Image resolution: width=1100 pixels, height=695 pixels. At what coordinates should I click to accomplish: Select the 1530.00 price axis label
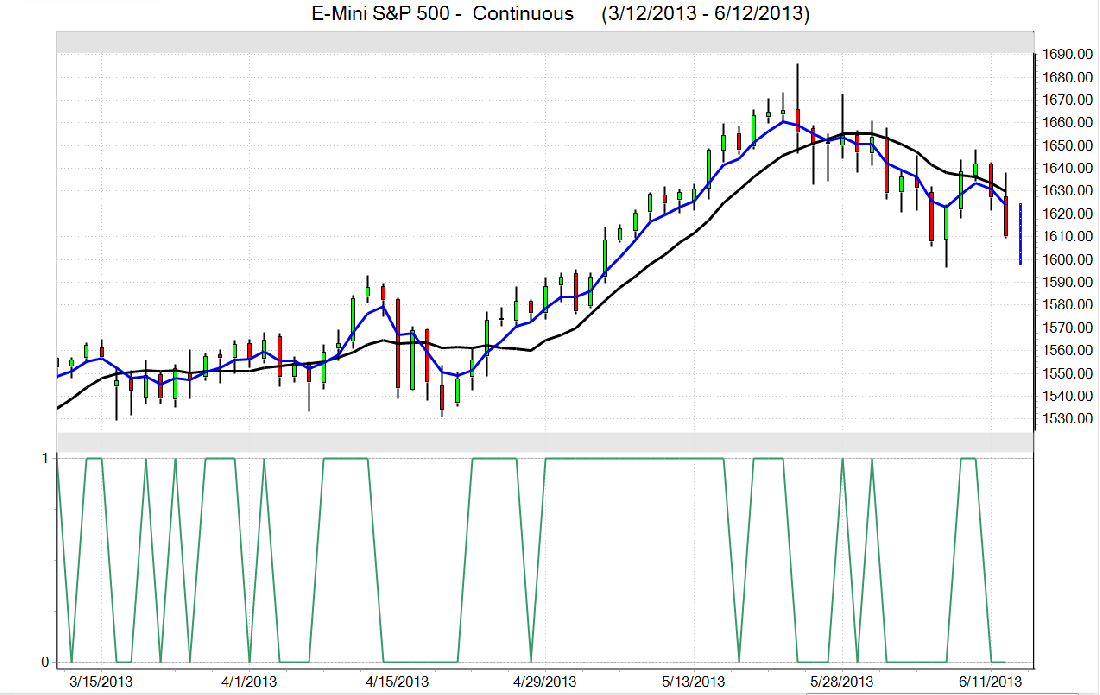point(1064,419)
